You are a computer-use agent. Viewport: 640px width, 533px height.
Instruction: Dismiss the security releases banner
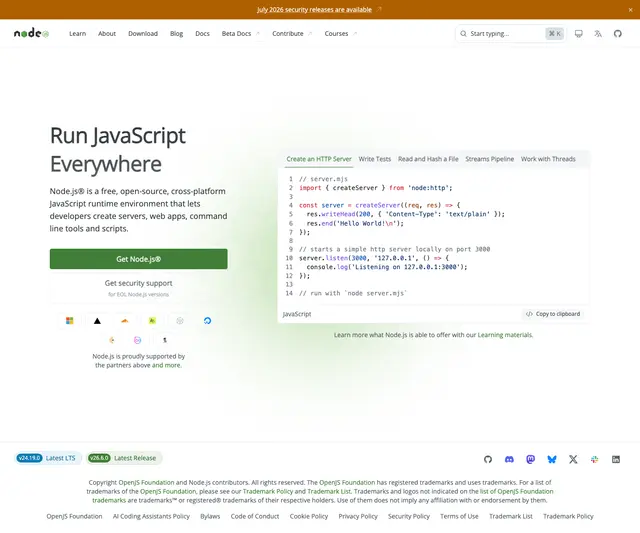630,10
